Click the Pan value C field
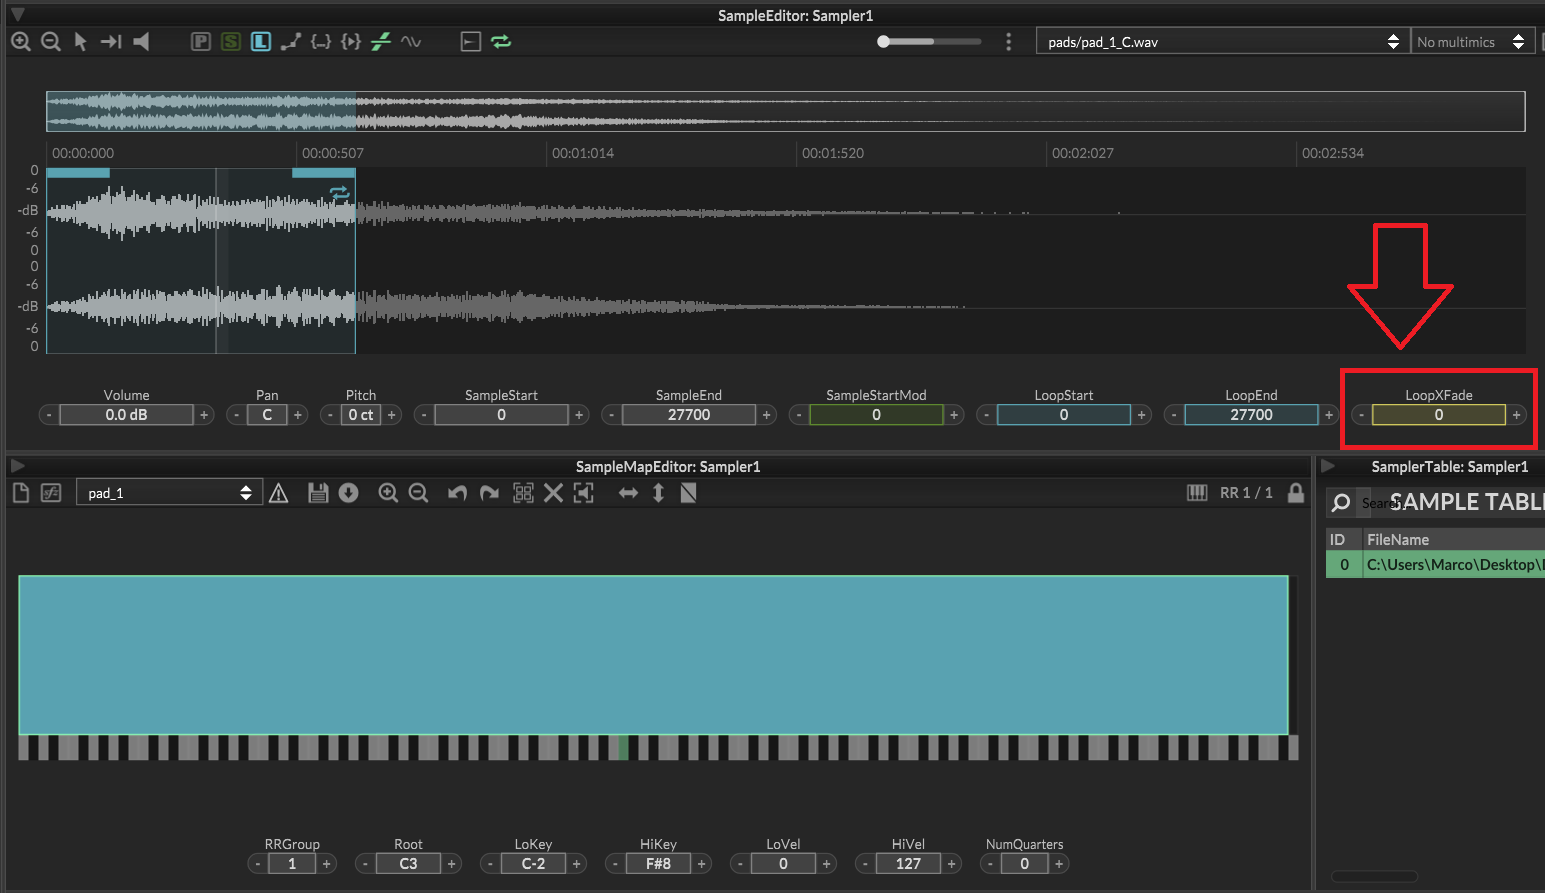 tap(267, 415)
